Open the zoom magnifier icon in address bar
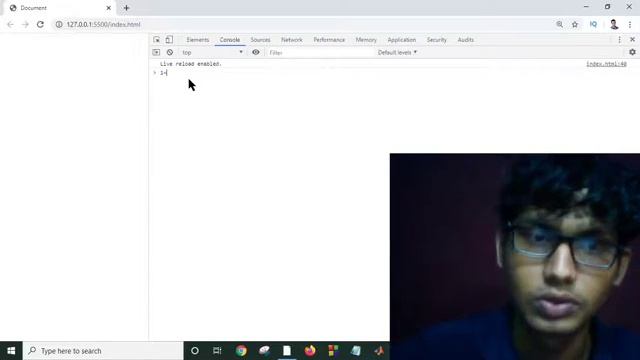The height and width of the screenshot is (360, 640). pyautogui.click(x=560, y=24)
